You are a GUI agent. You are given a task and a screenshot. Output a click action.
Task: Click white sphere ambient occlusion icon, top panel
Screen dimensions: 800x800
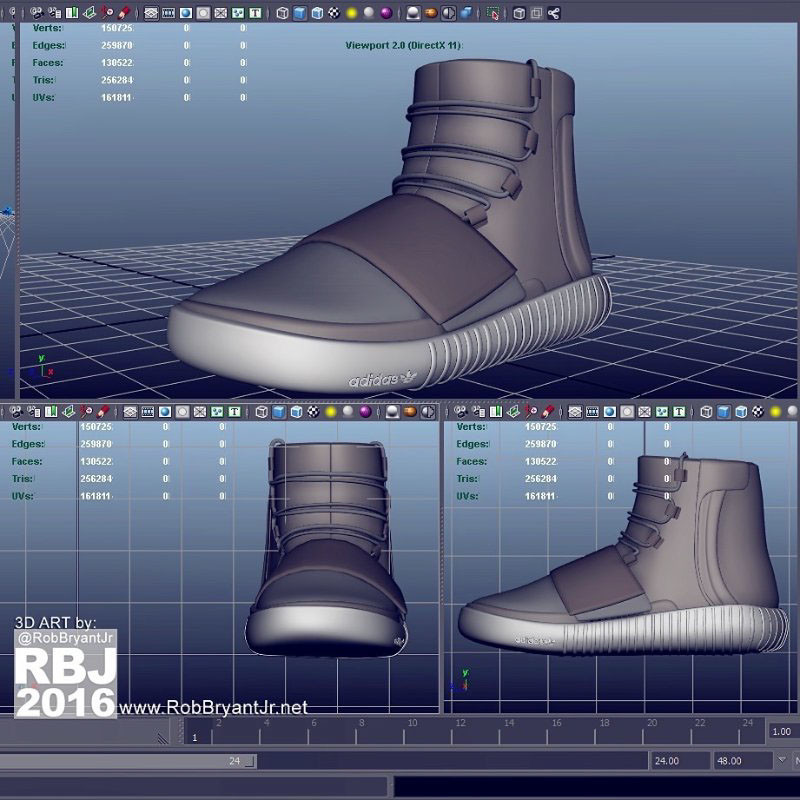[413, 13]
